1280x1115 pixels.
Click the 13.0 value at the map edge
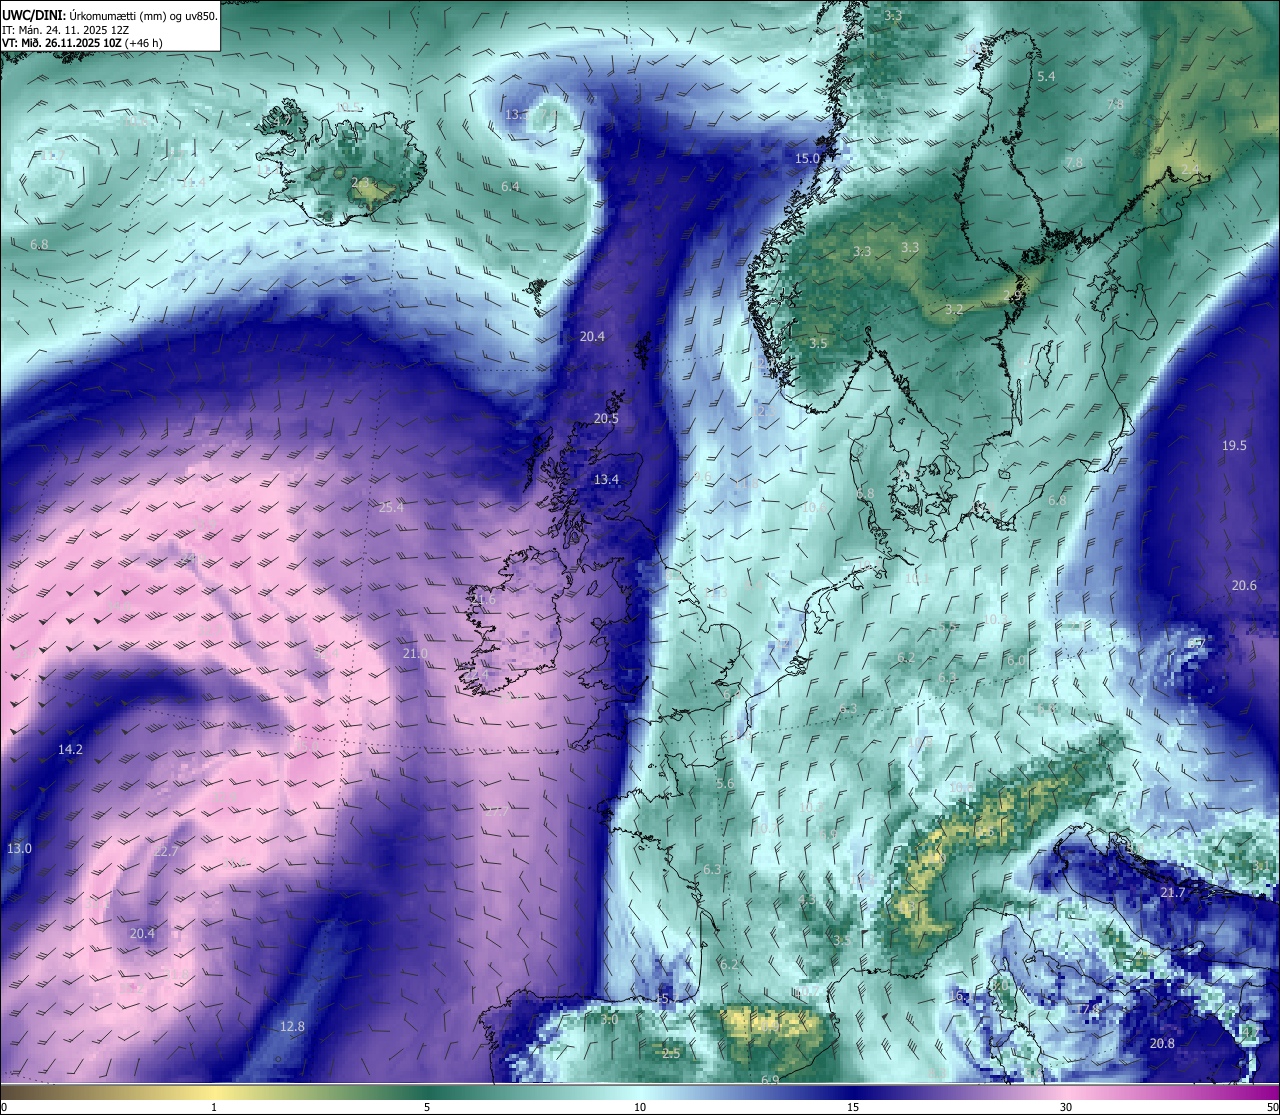click(x=19, y=848)
